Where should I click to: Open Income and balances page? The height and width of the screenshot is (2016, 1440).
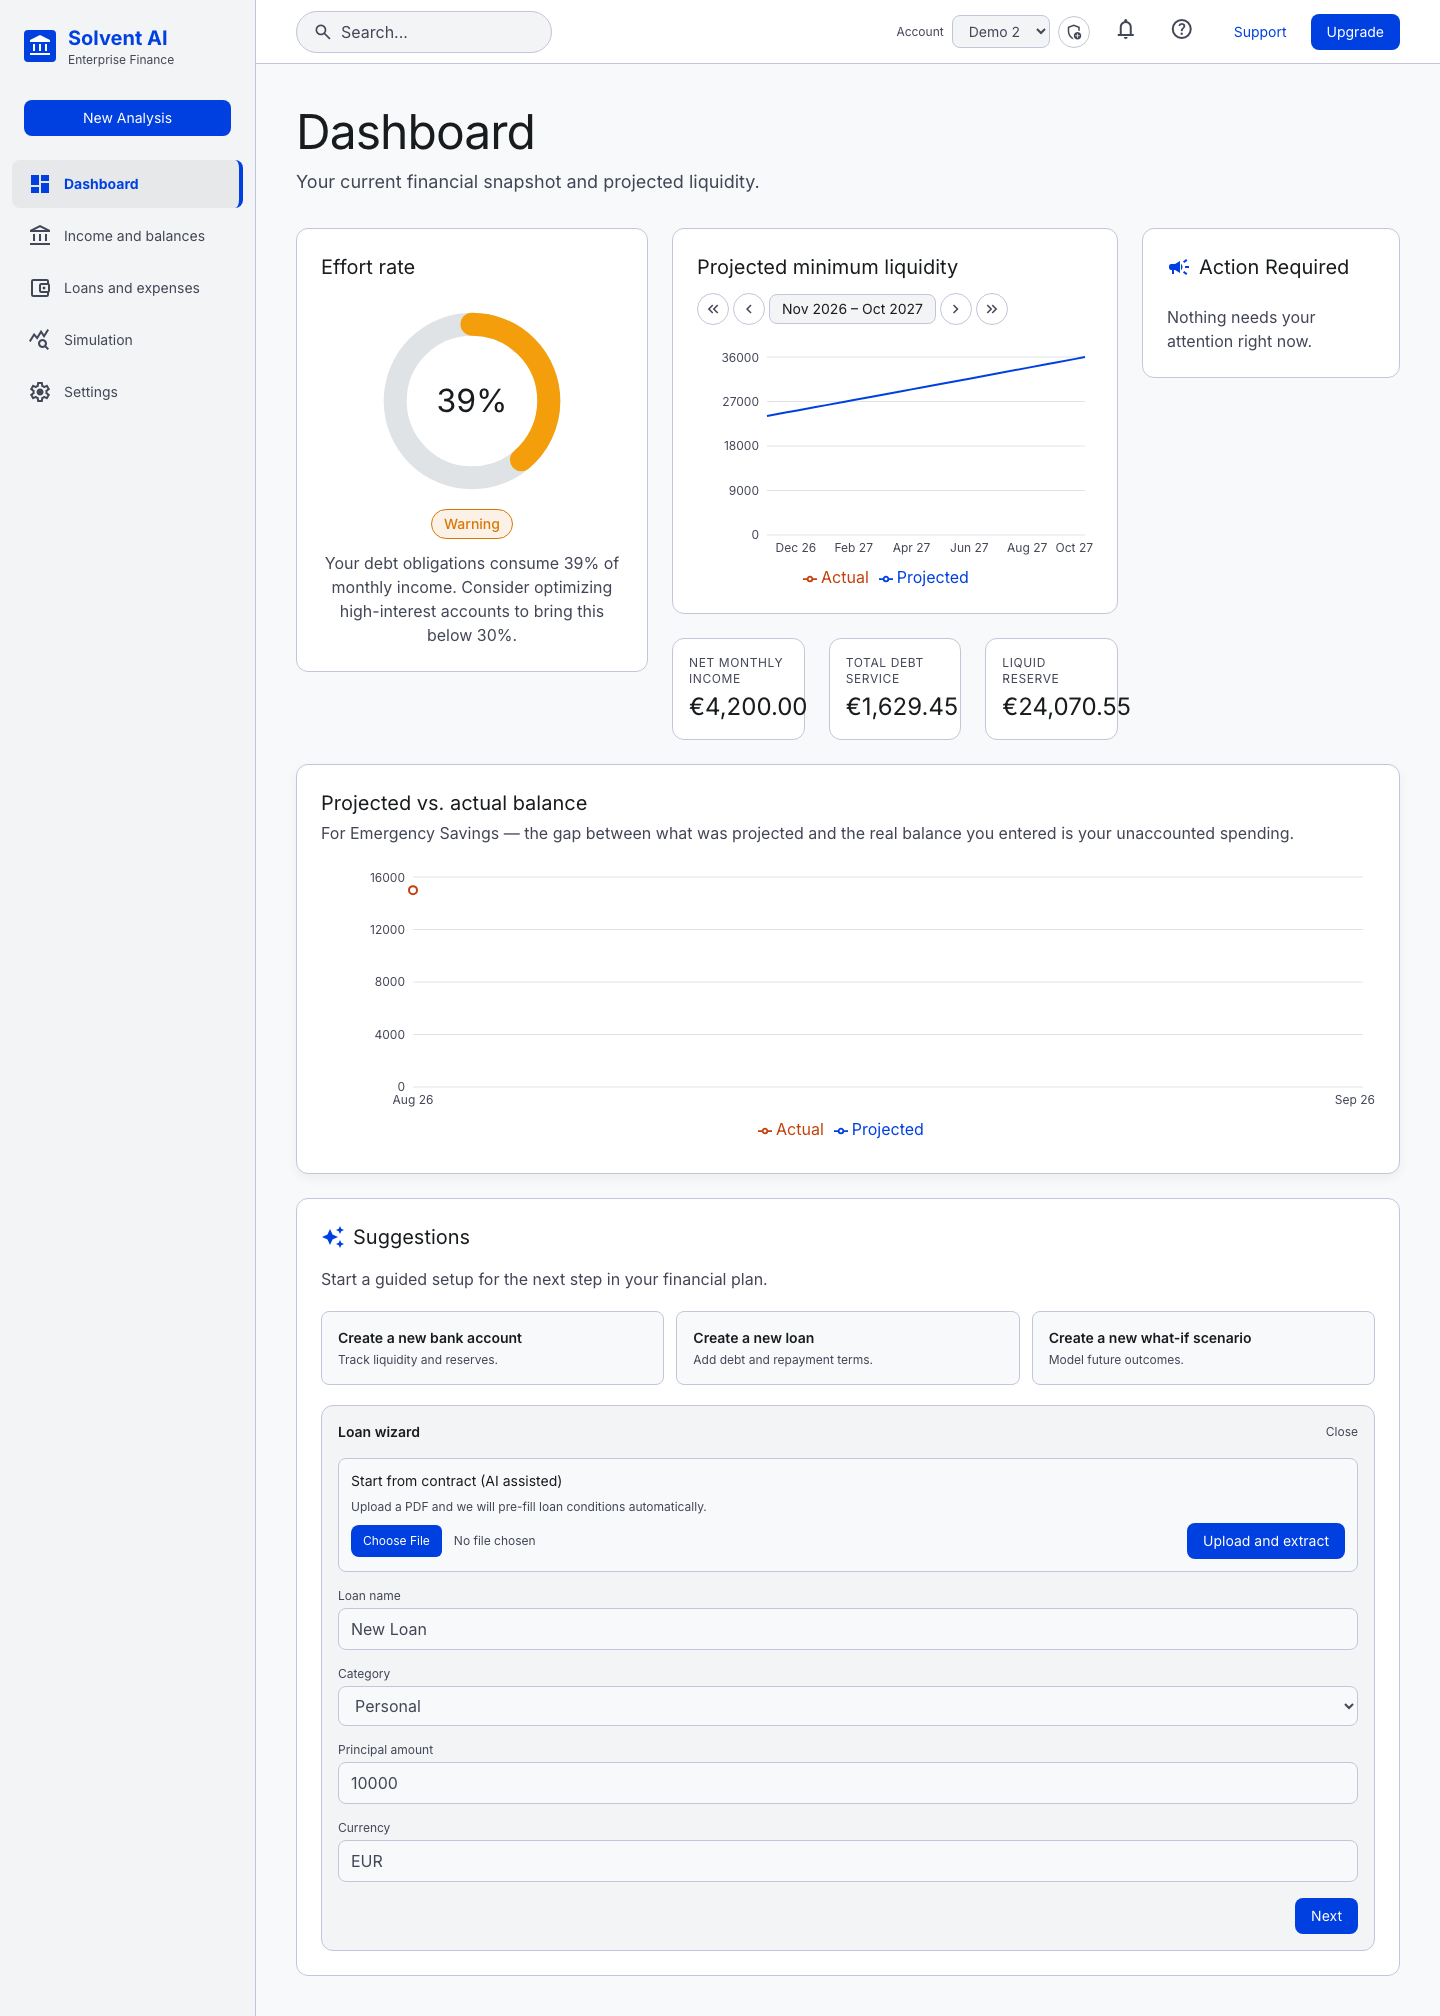(127, 236)
